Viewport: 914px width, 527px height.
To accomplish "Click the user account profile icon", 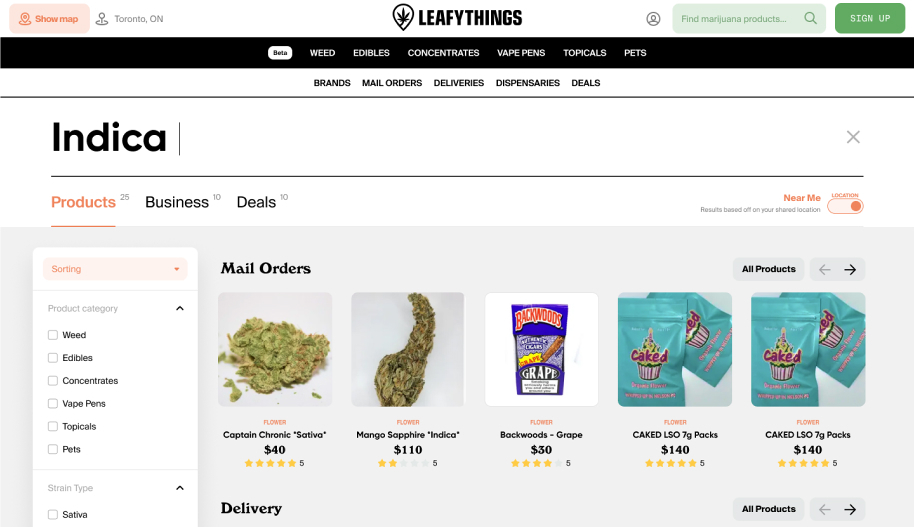I will [x=653, y=19].
